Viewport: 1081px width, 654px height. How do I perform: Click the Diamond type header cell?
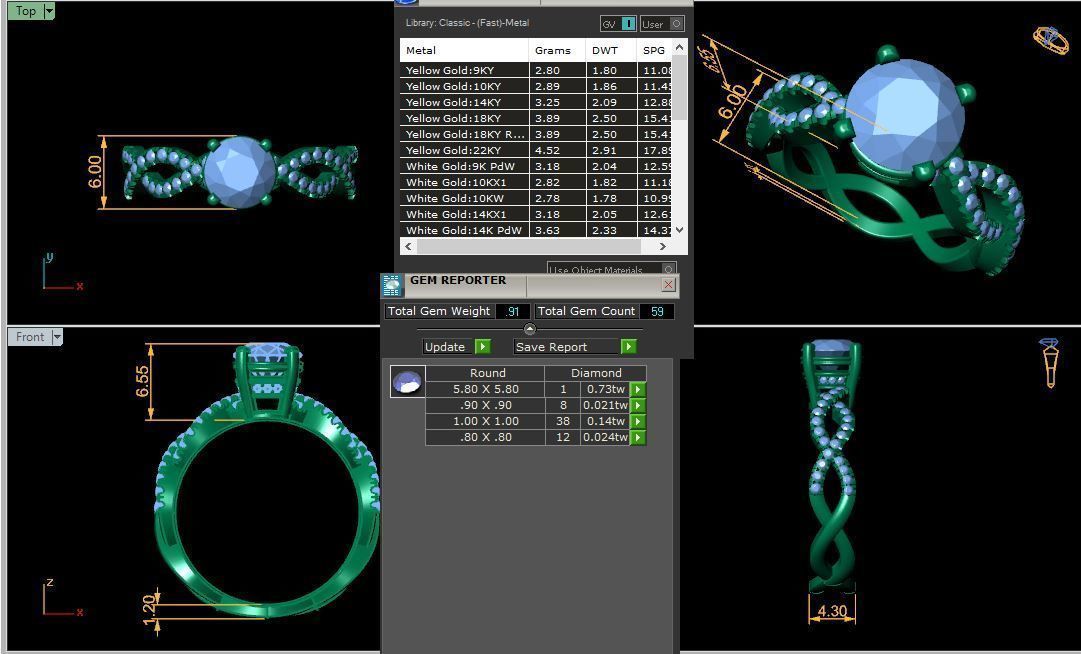pos(596,373)
